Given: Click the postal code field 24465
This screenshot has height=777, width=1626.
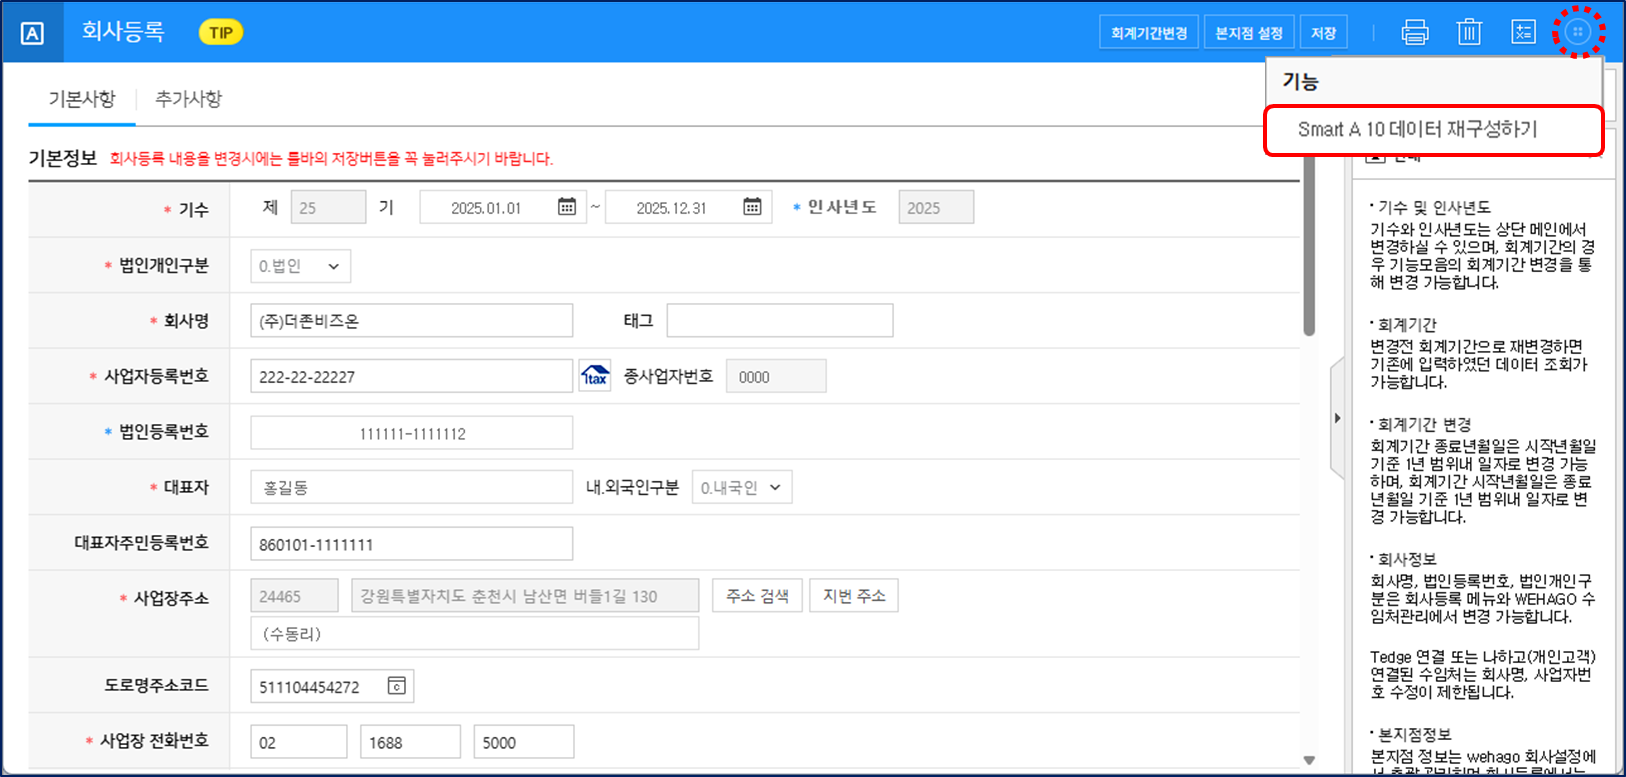Looking at the screenshot, I should pos(294,596).
